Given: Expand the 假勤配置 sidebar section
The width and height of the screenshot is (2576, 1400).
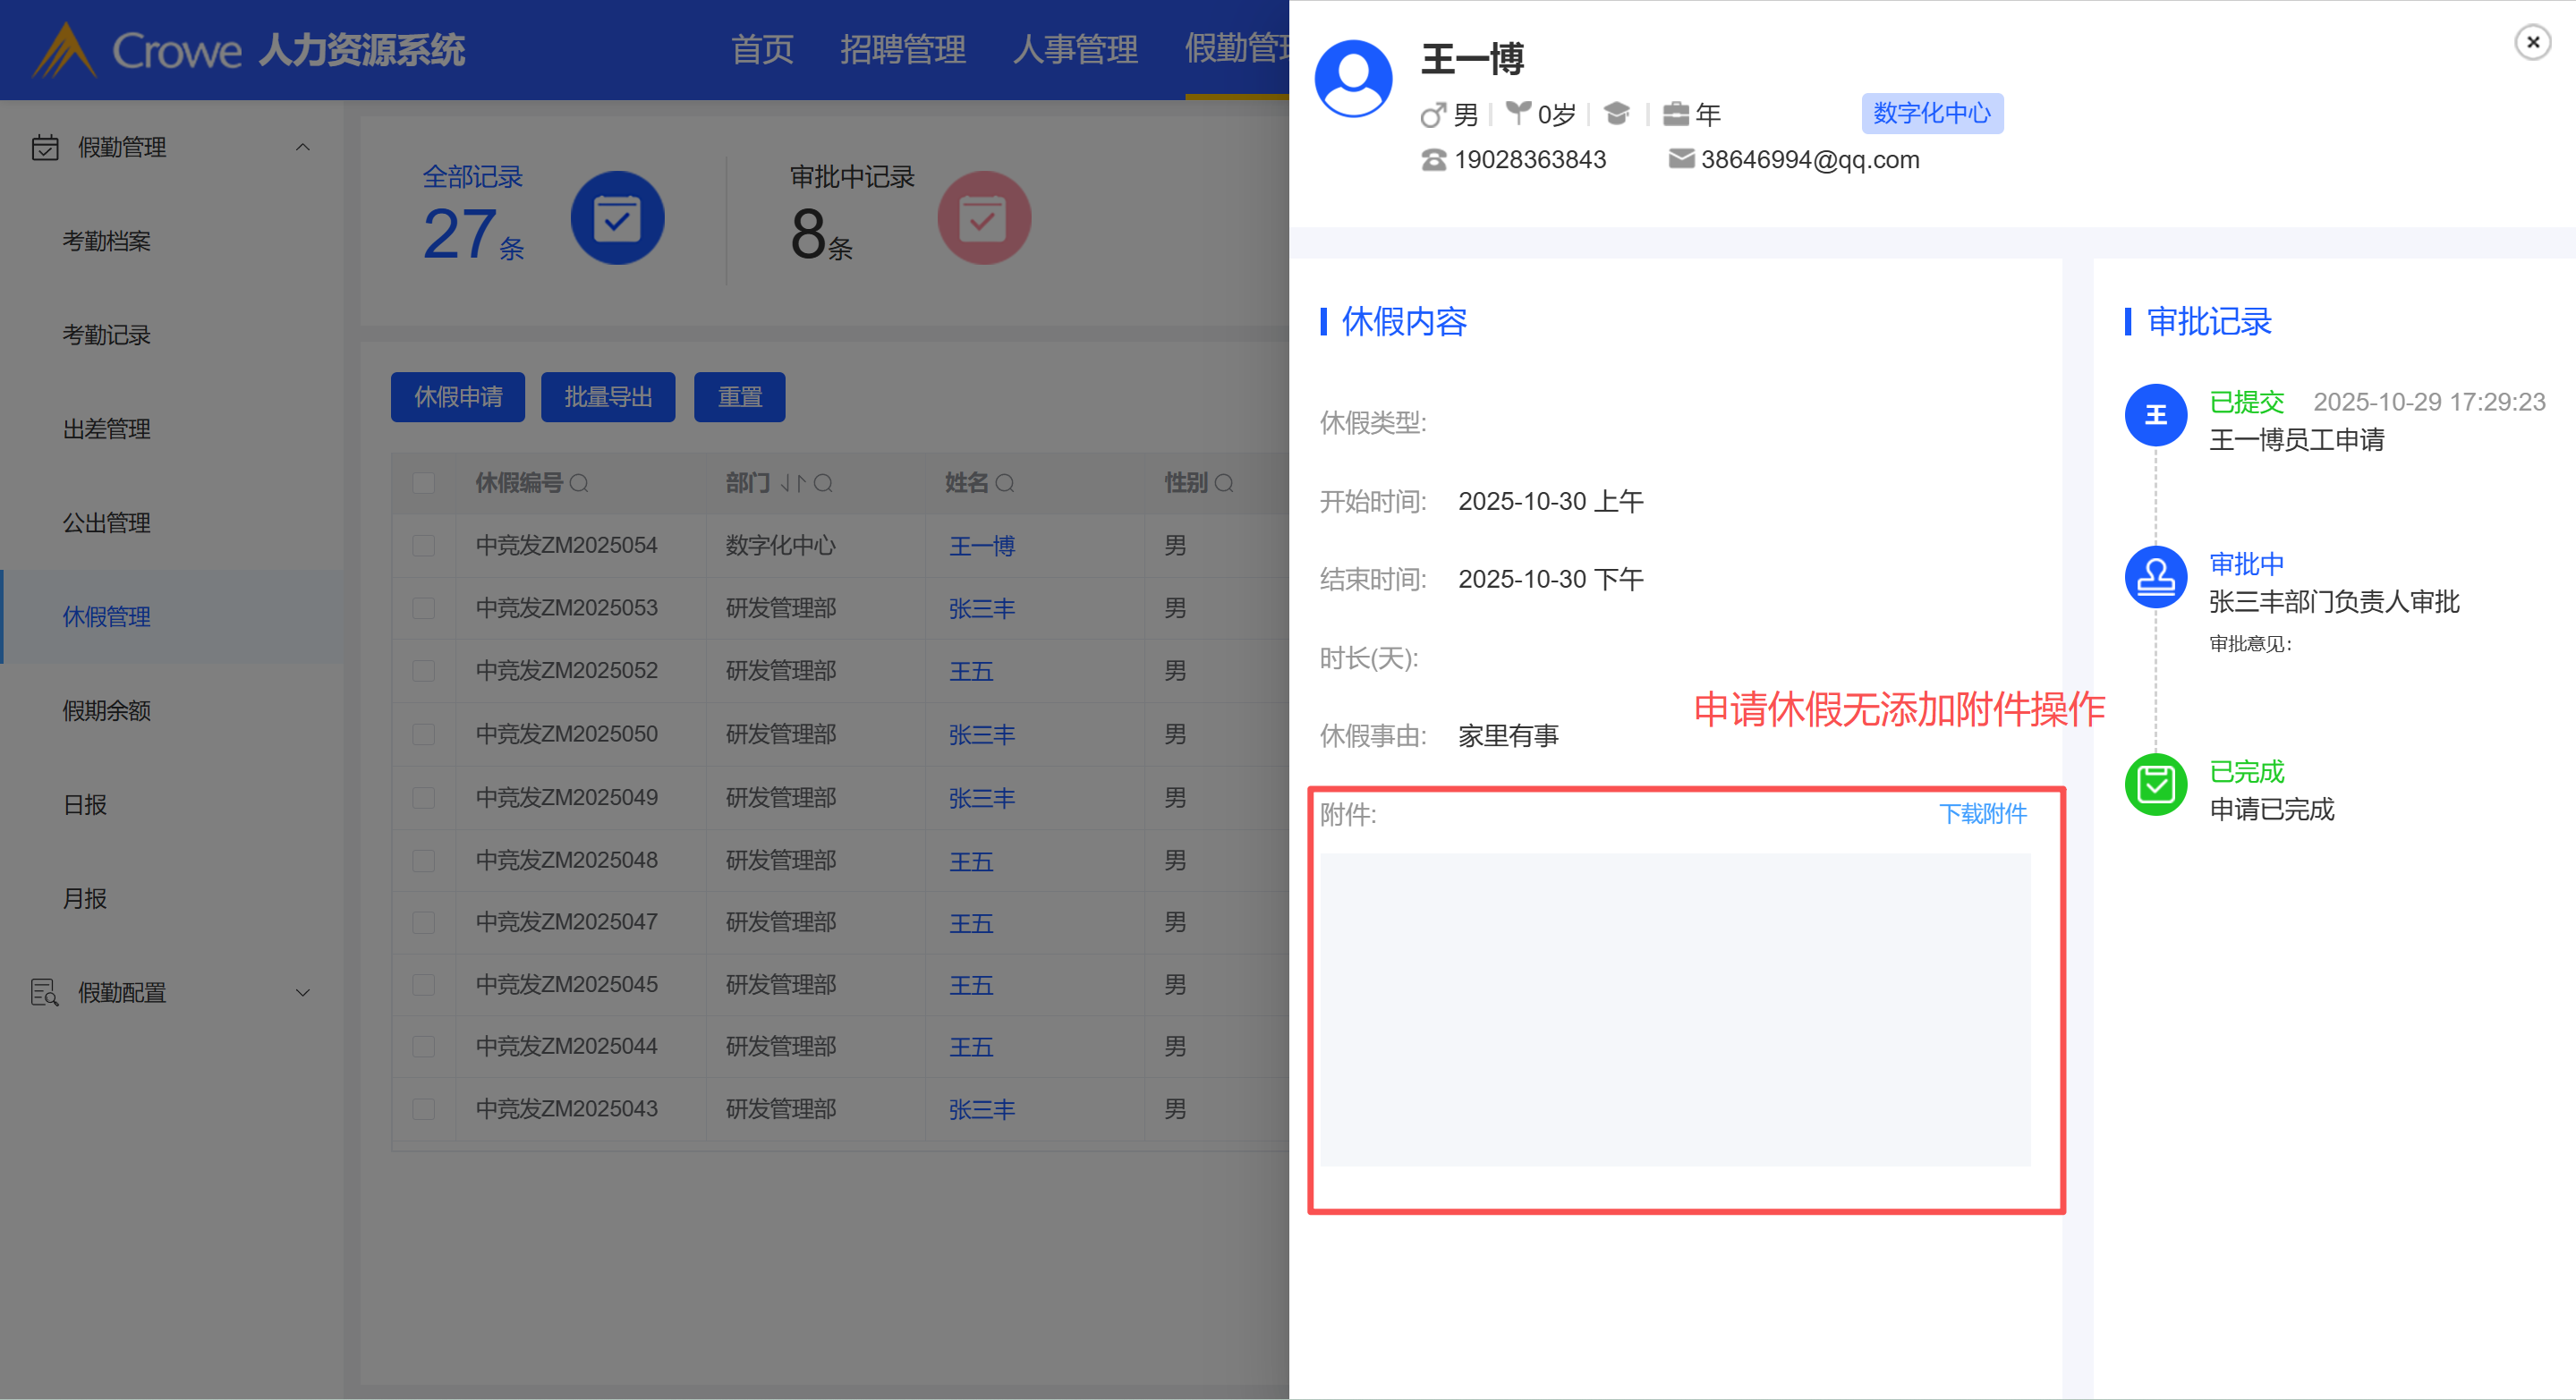Looking at the screenshot, I should 302,993.
